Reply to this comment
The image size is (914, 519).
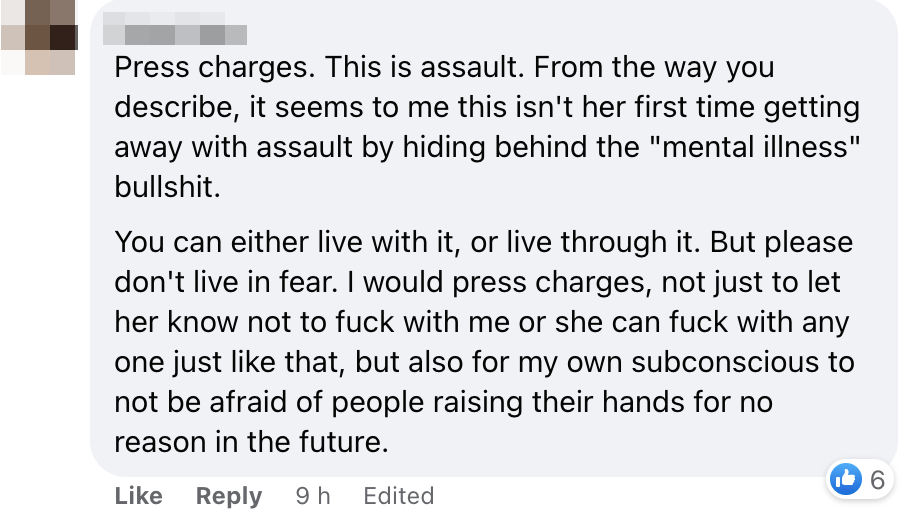point(229,496)
